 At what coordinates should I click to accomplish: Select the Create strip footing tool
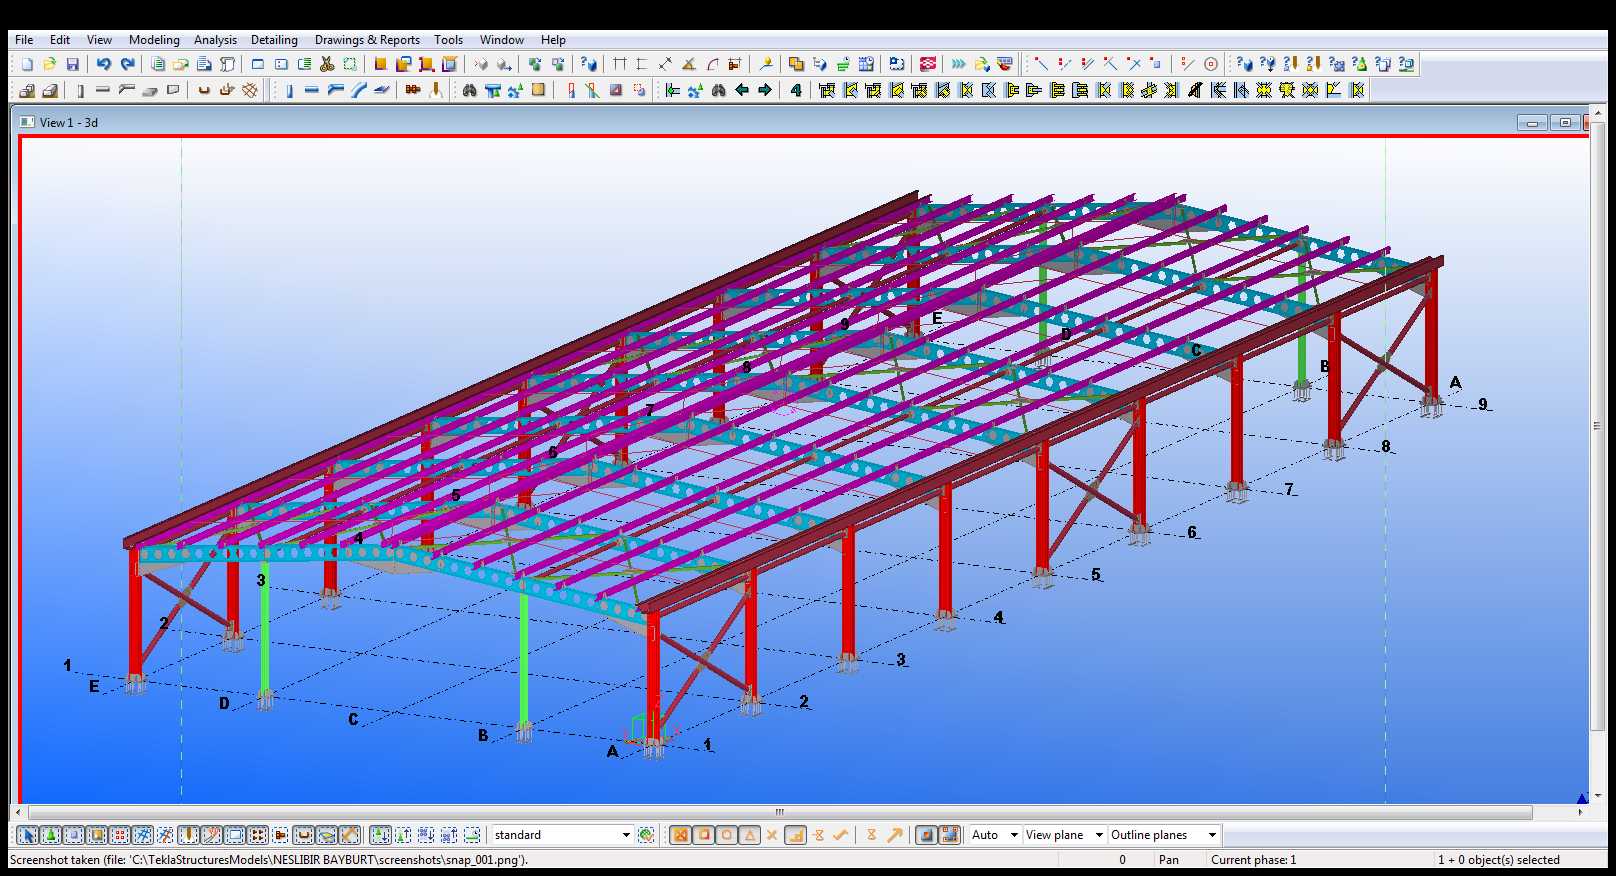click(50, 90)
